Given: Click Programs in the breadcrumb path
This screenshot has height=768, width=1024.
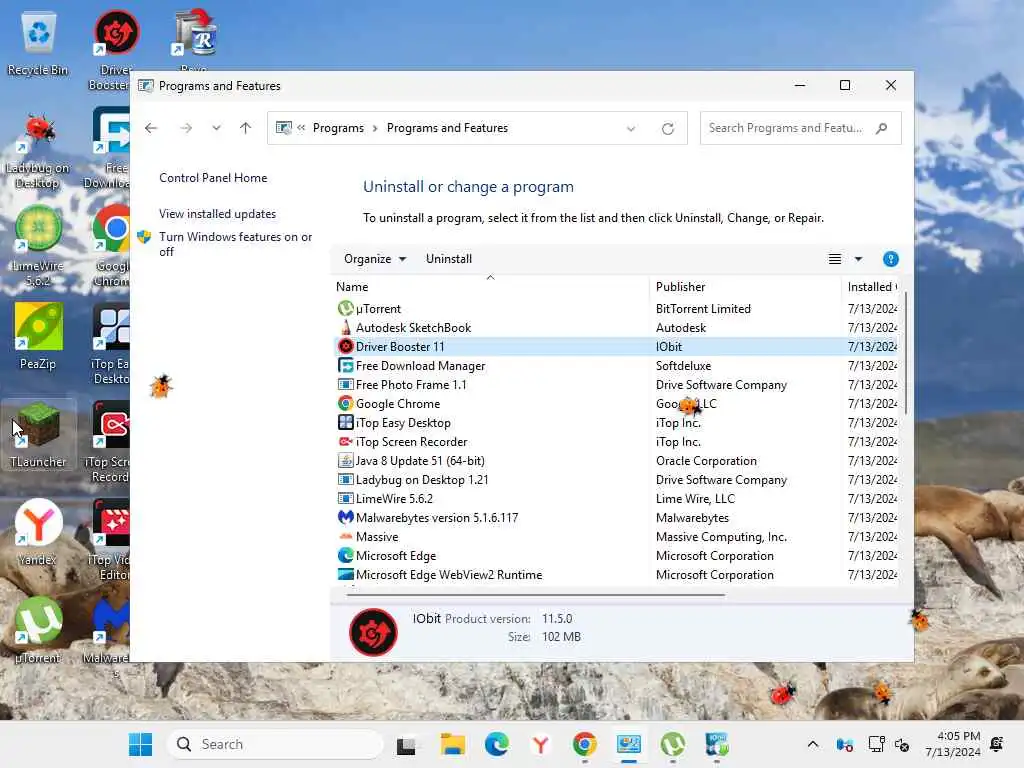Looking at the screenshot, I should [x=338, y=128].
